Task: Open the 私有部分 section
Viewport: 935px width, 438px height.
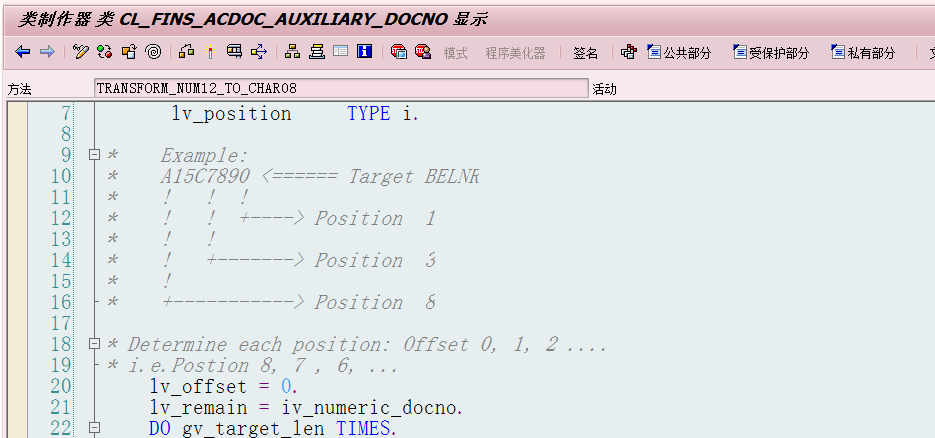Action: [x=863, y=53]
